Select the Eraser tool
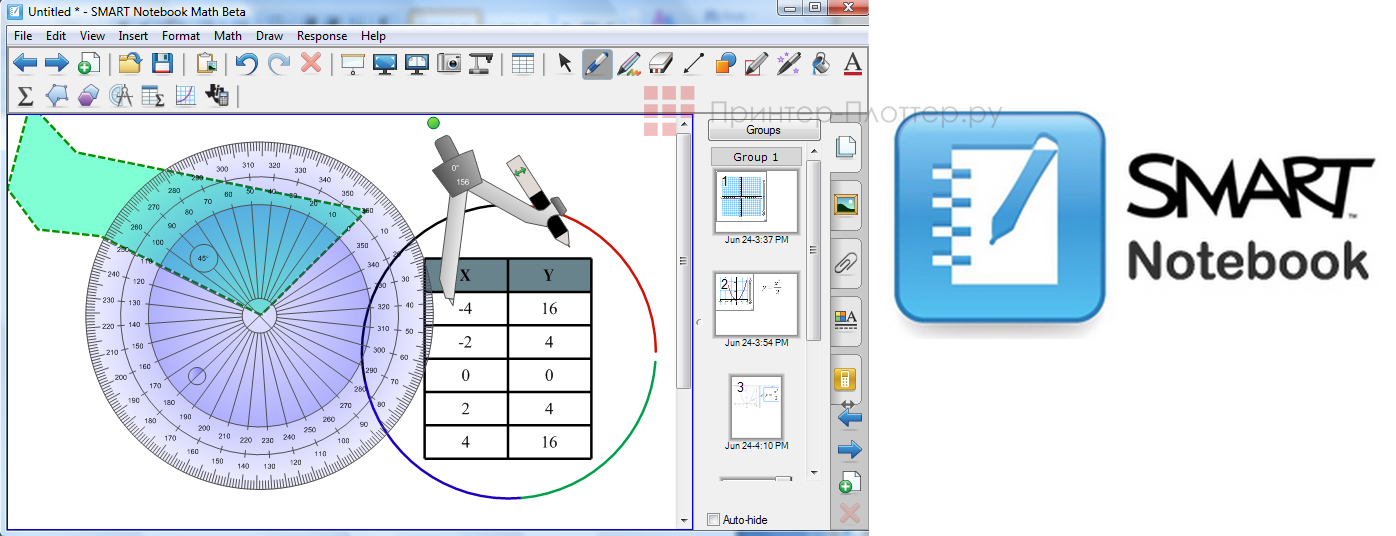1396x536 pixels. tap(661, 64)
